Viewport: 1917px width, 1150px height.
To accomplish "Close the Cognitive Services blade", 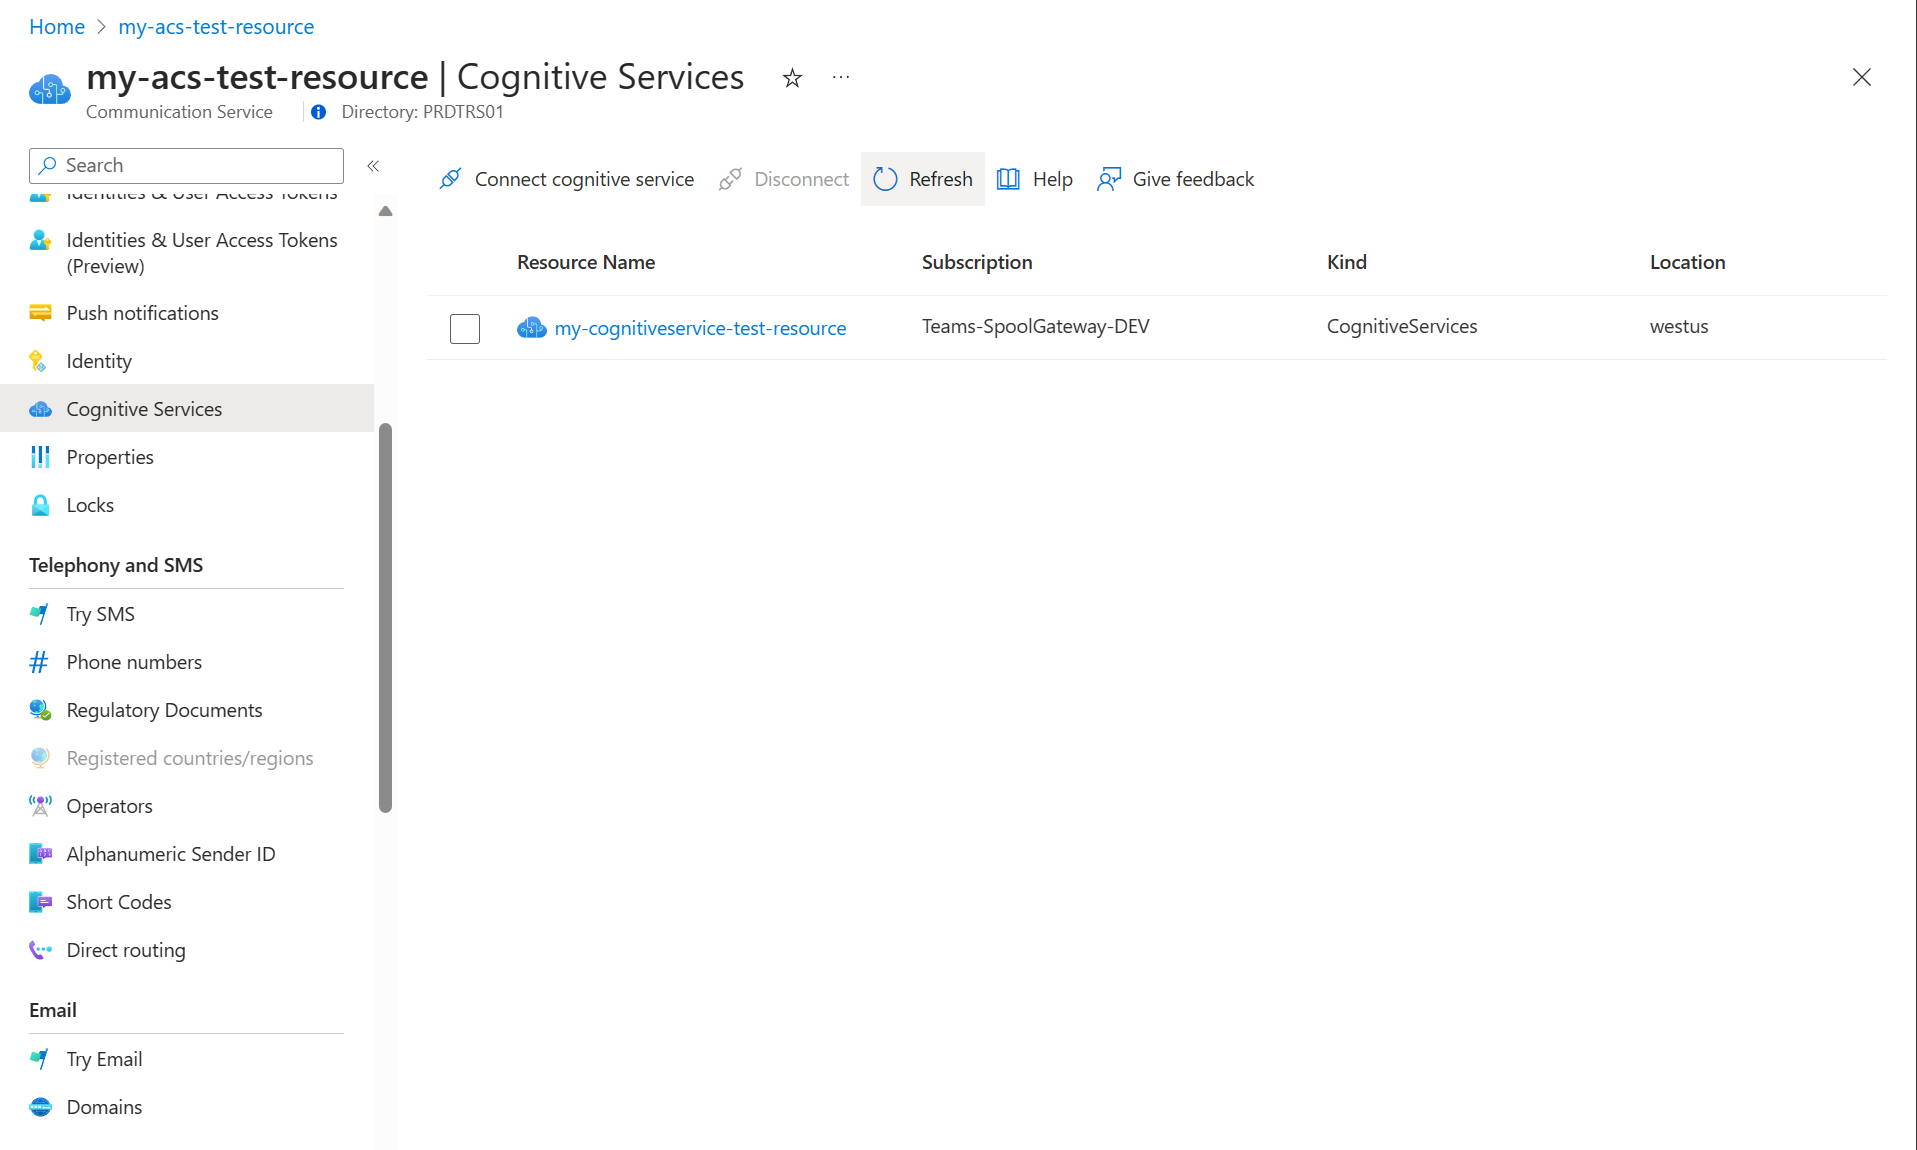I will click(x=1861, y=77).
